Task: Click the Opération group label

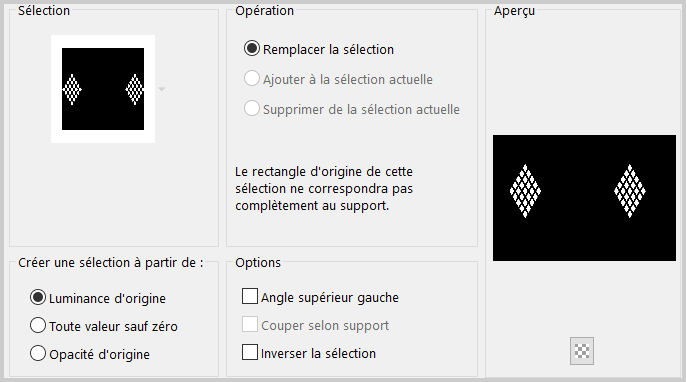Action: coord(265,11)
